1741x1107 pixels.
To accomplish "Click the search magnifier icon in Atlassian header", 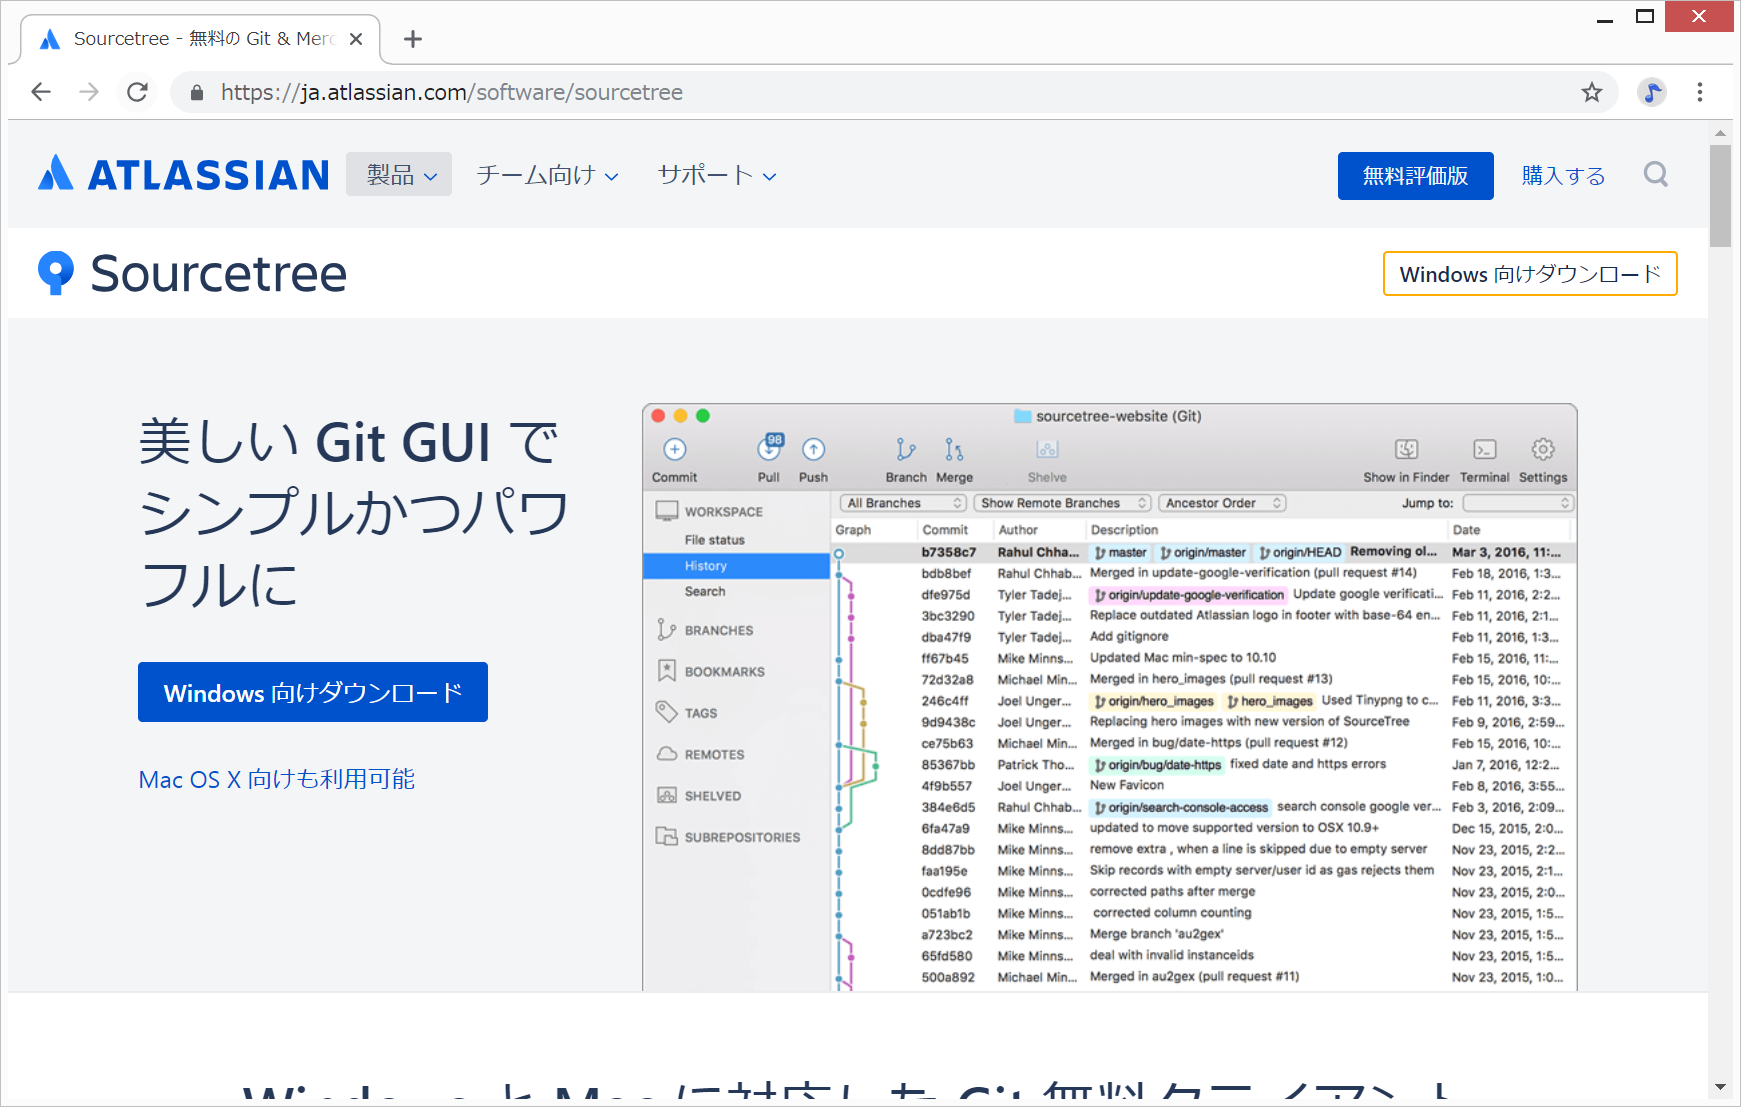I will [x=1655, y=175].
